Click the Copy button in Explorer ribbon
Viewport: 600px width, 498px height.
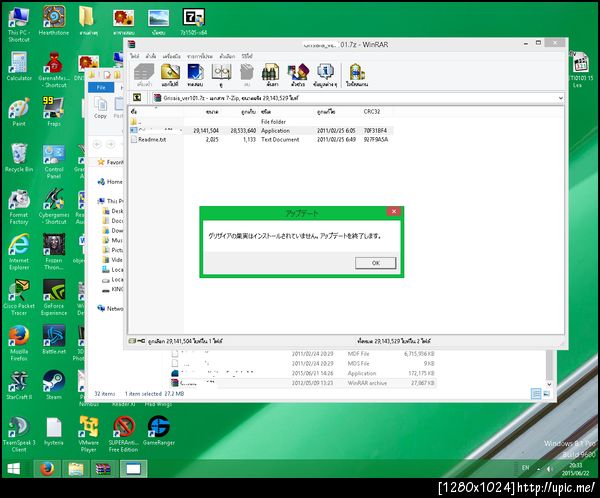(x=100, y=108)
